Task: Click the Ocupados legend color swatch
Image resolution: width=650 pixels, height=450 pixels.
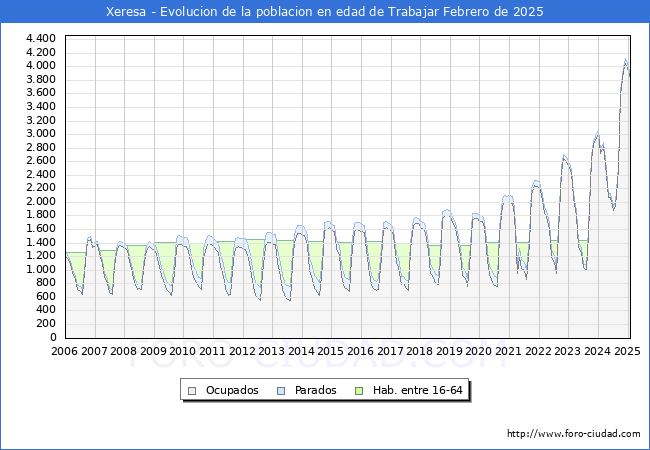Action: coord(192,391)
